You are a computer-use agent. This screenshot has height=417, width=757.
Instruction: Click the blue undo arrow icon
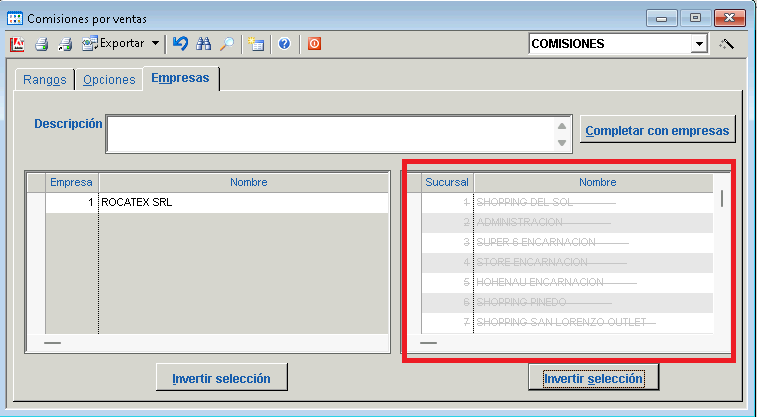point(180,44)
